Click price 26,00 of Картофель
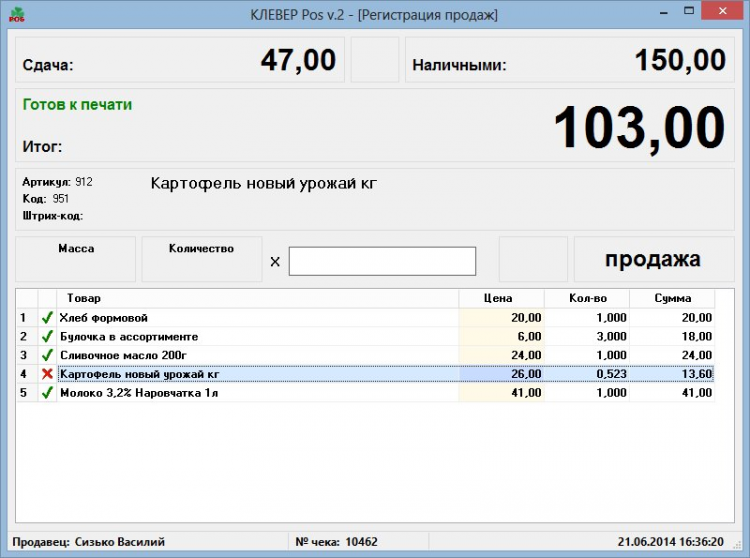Screen dimensions: 750x558 526,374
